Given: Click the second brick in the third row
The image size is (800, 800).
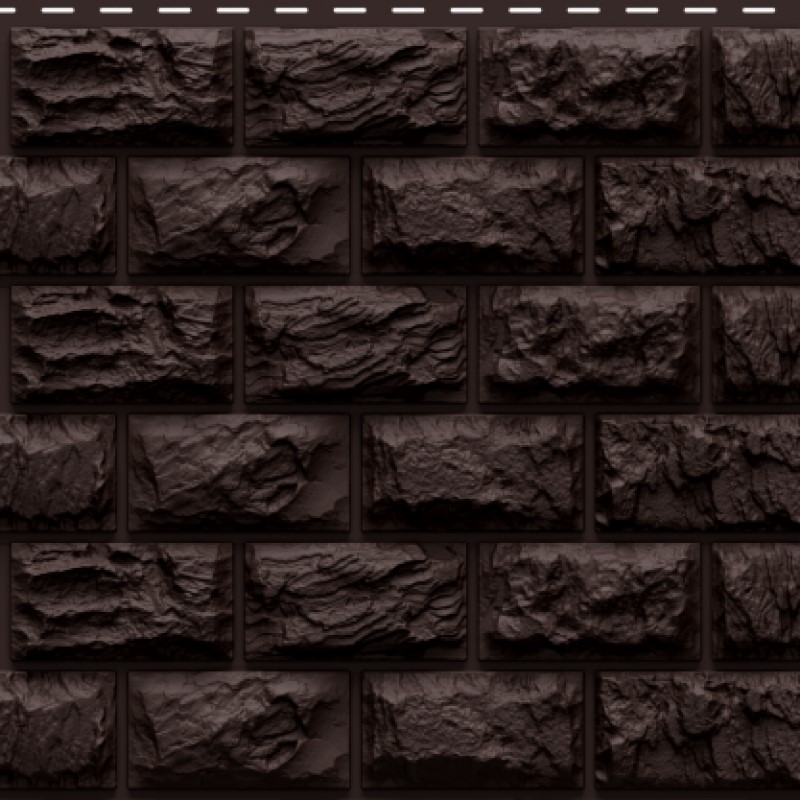Looking at the screenshot, I should 355,344.
